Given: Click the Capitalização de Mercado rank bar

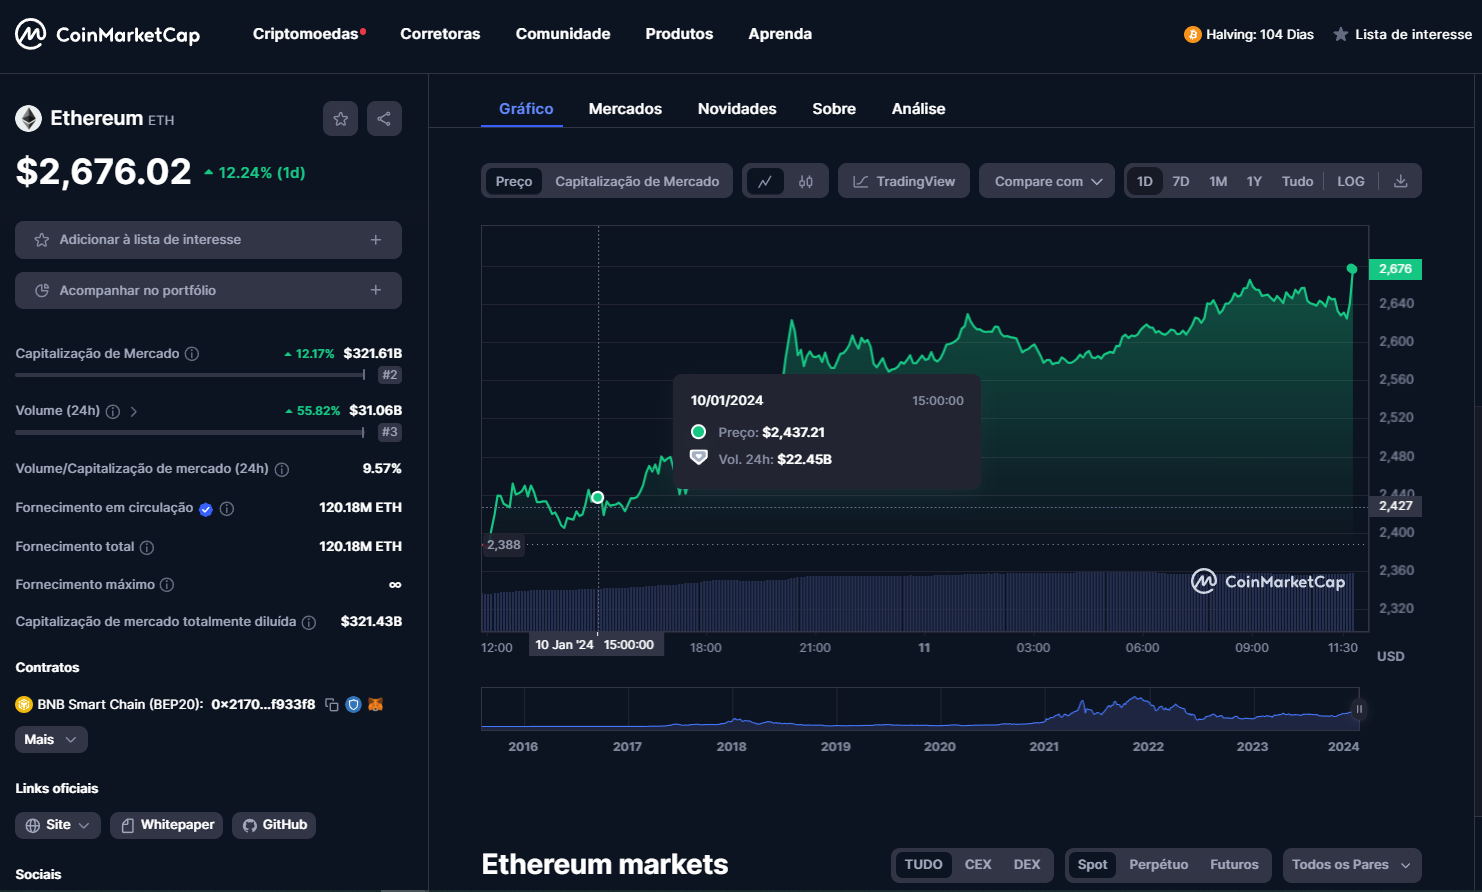Looking at the screenshot, I should [190, 375].
